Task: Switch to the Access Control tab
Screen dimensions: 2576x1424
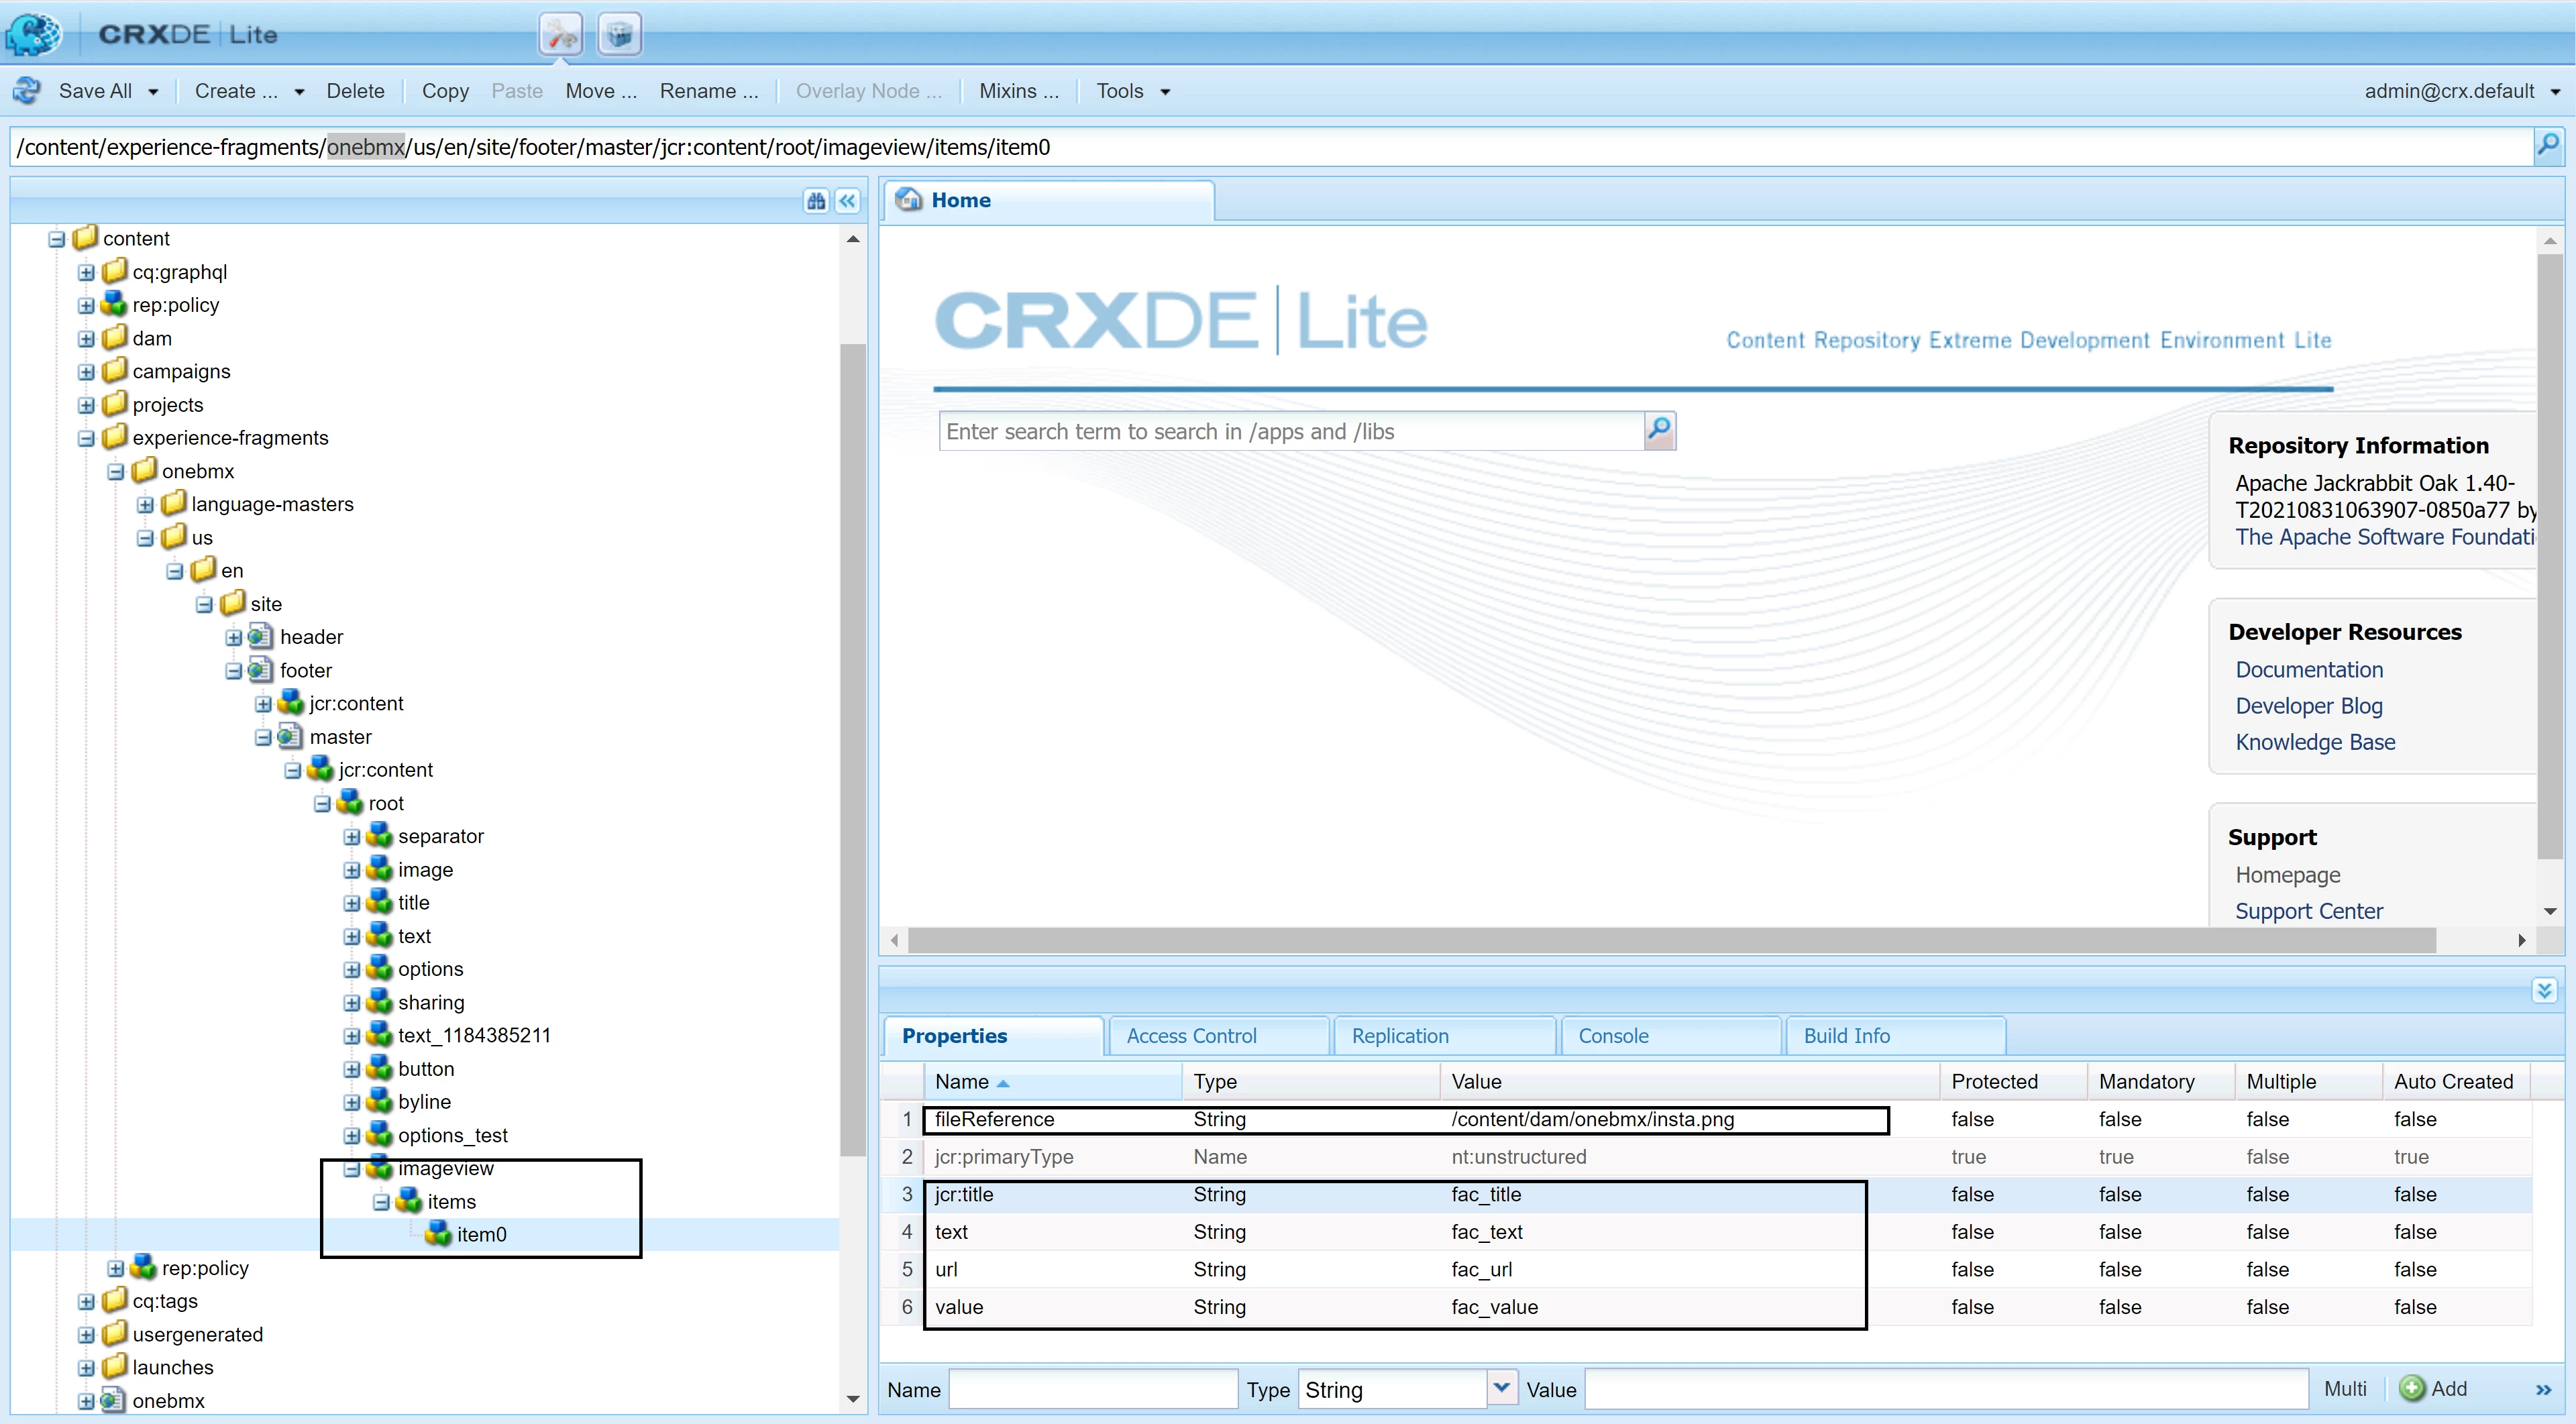Action: coord(1191,1036)
